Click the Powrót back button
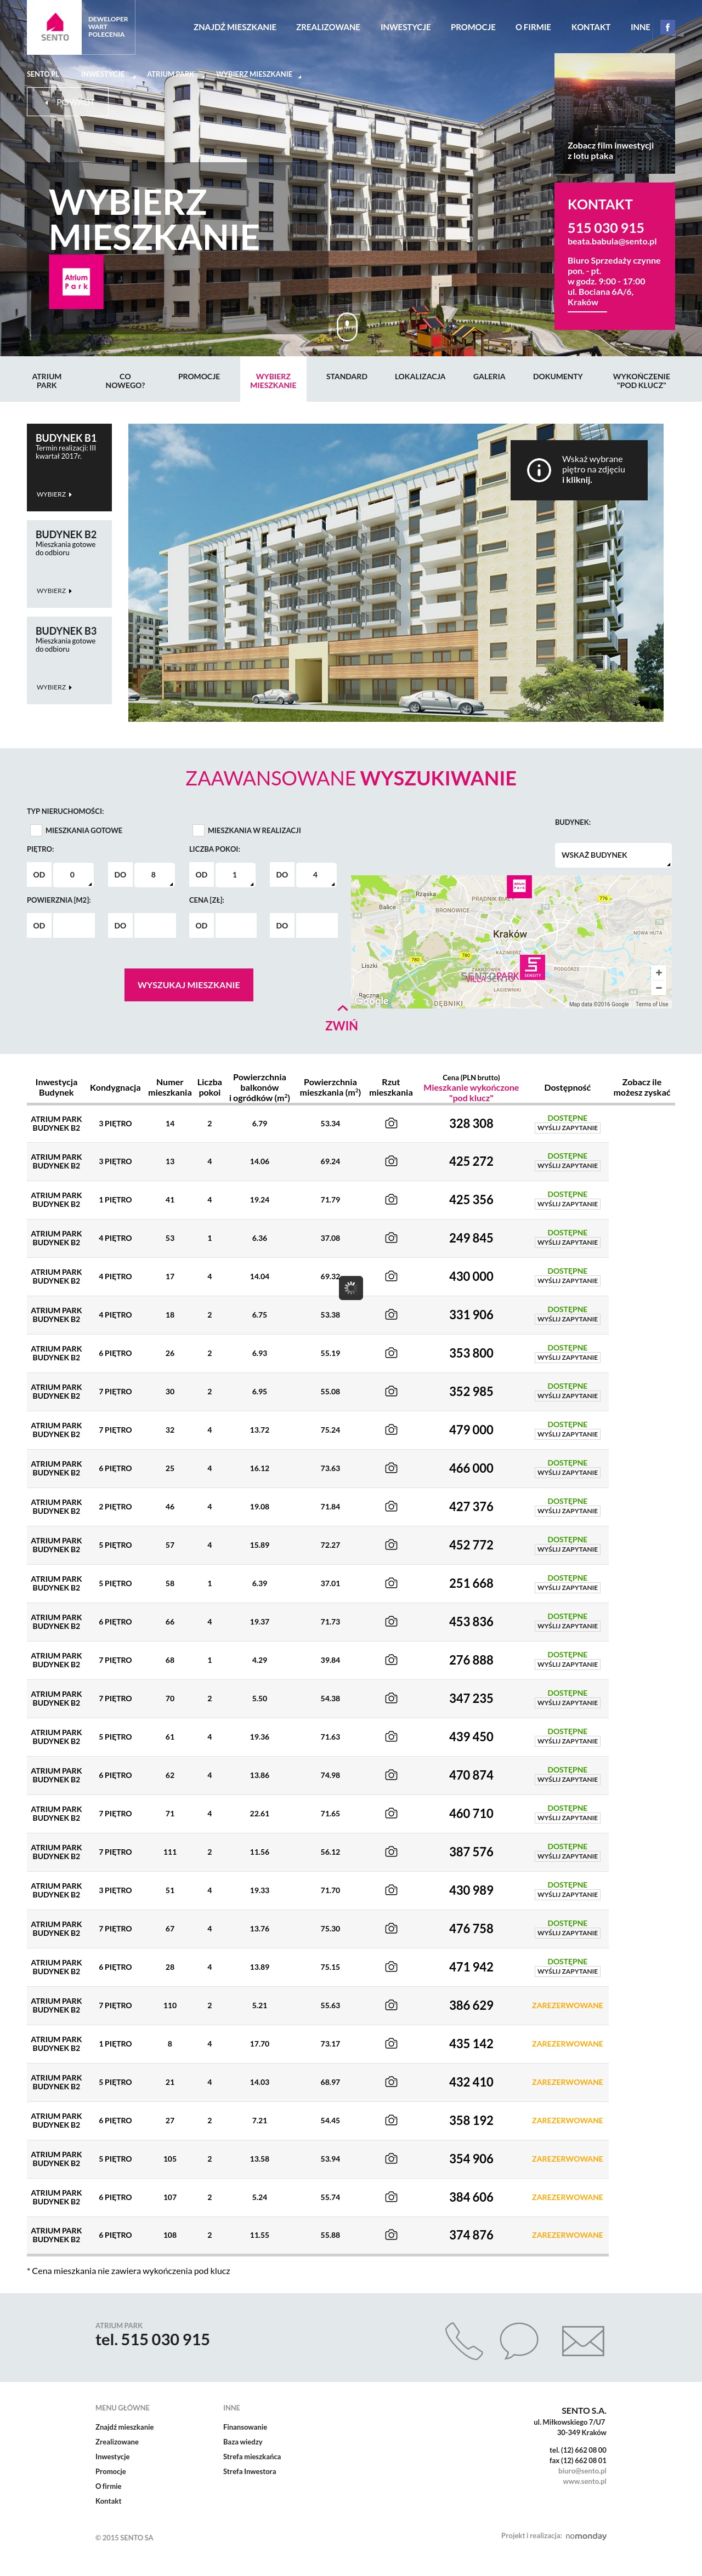 (68, 101)
